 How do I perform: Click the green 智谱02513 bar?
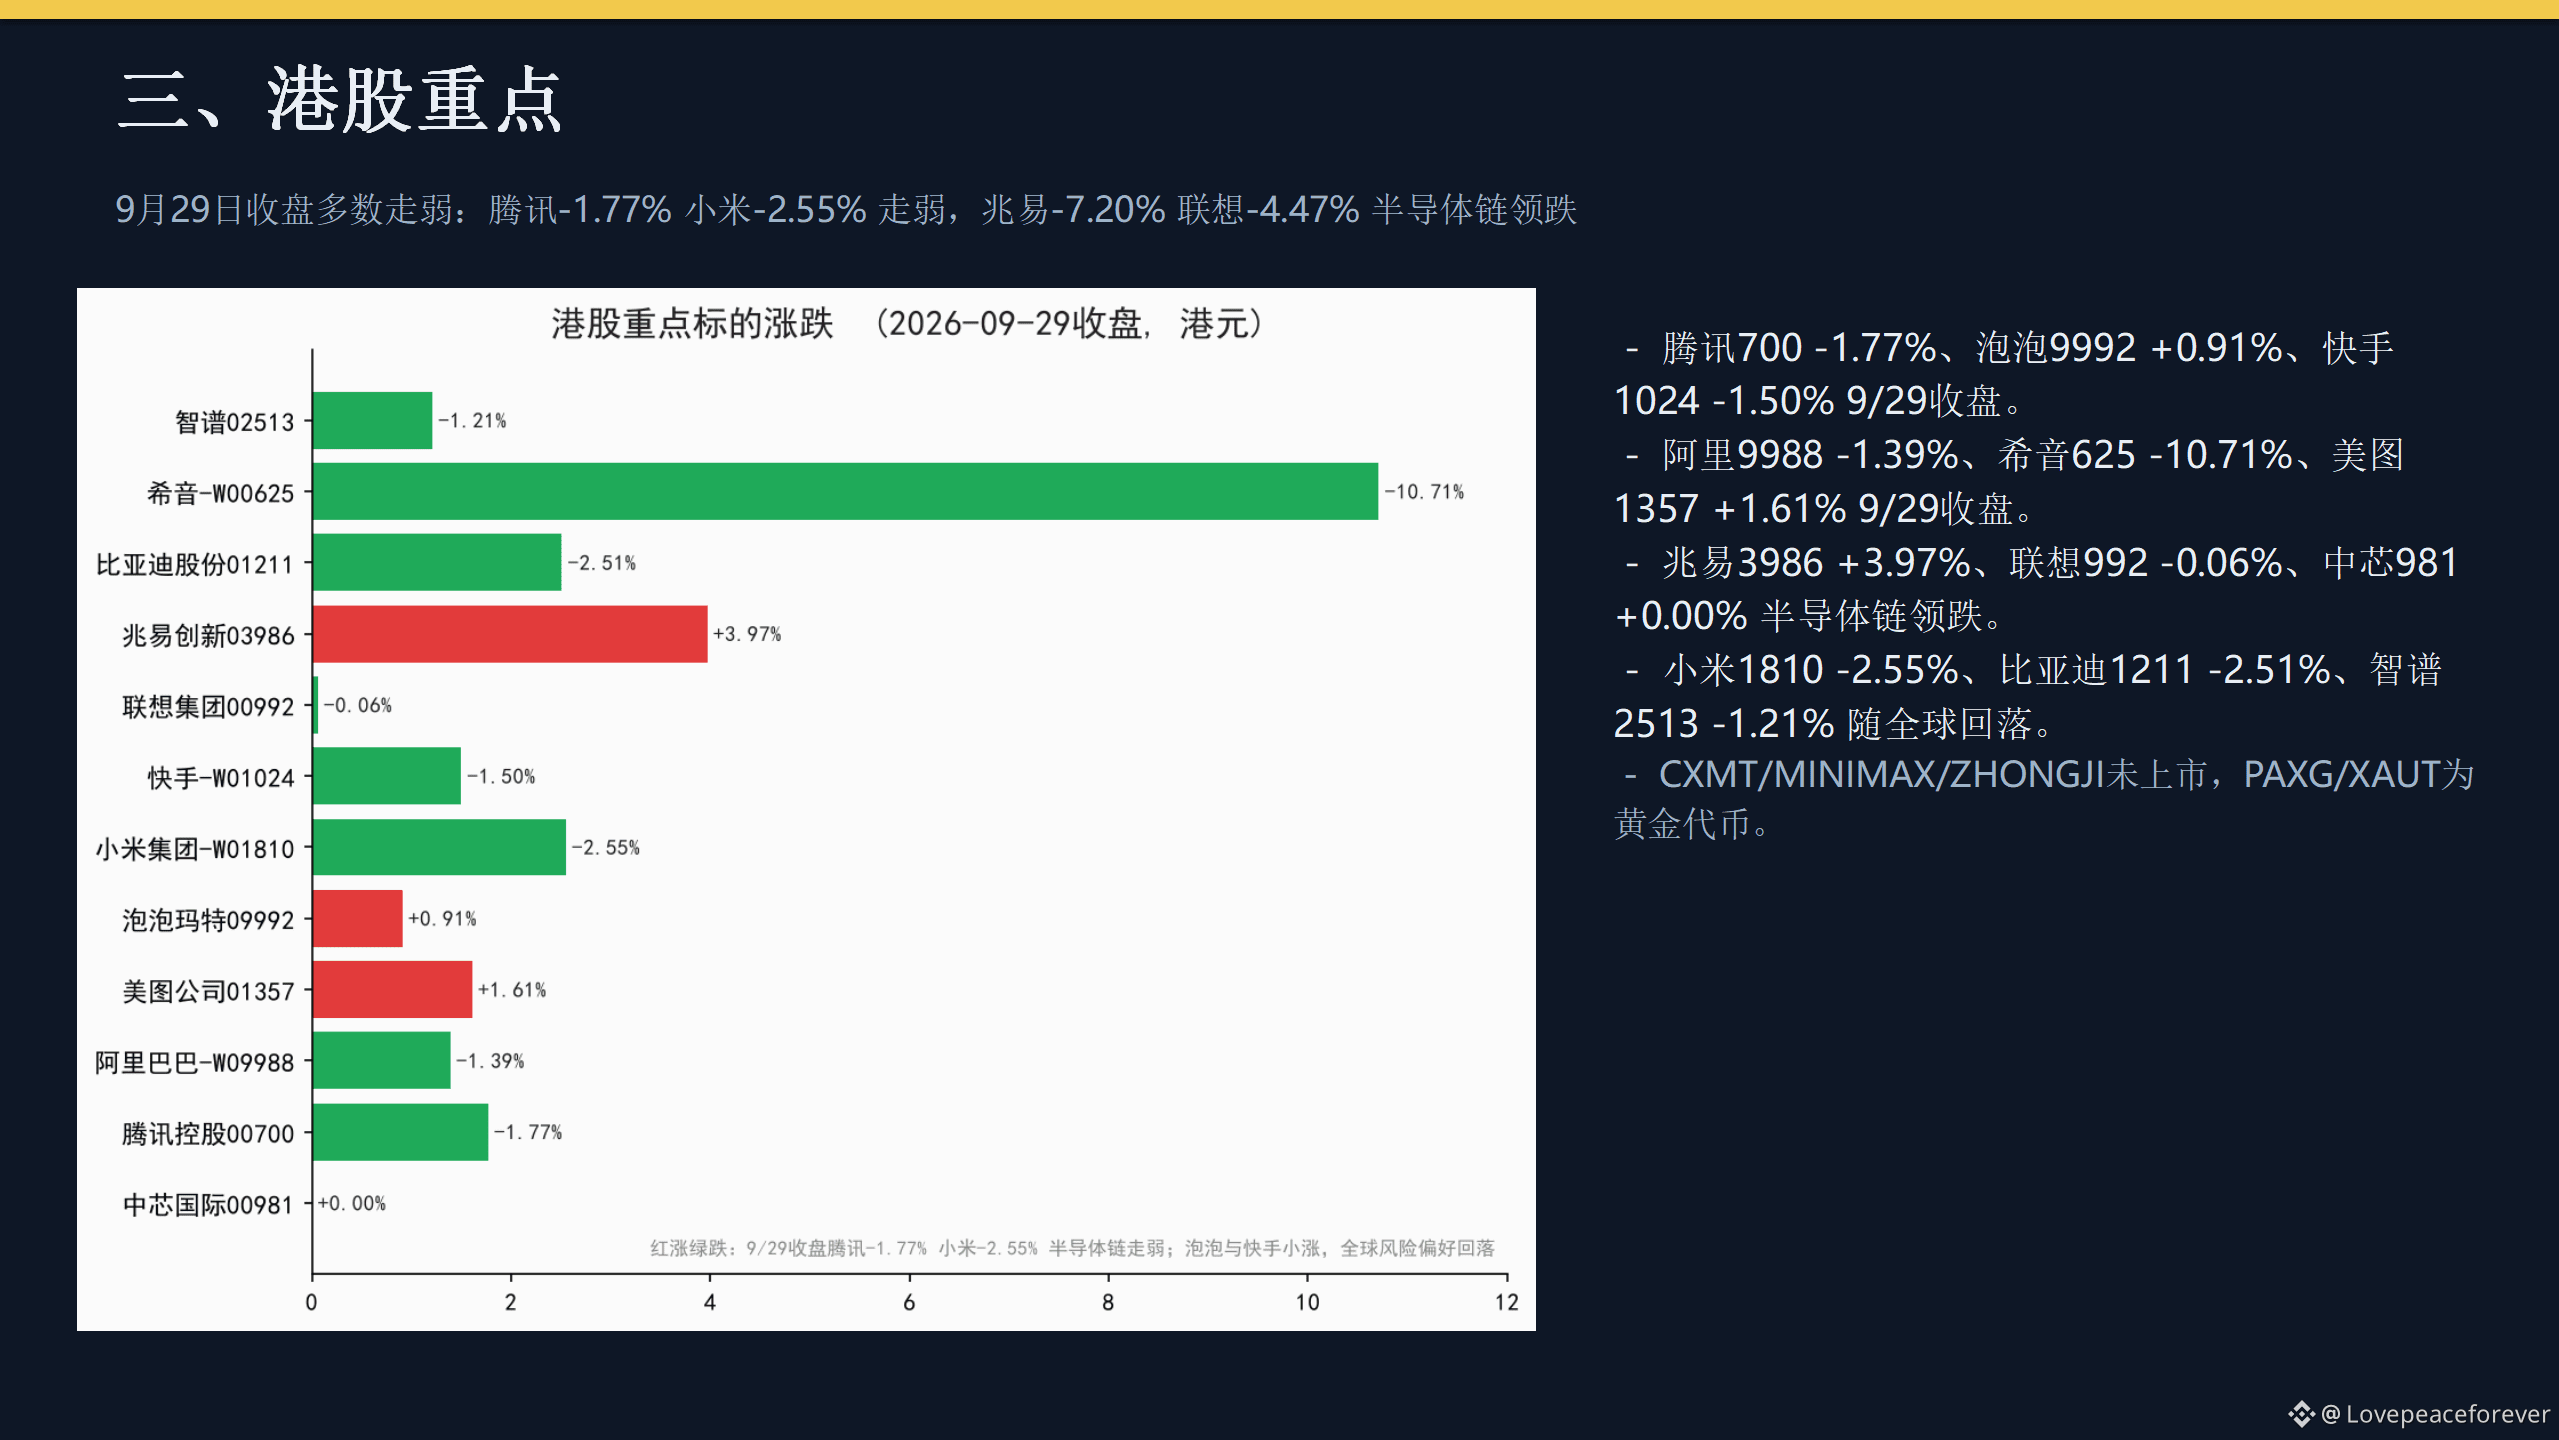[372, 420]
